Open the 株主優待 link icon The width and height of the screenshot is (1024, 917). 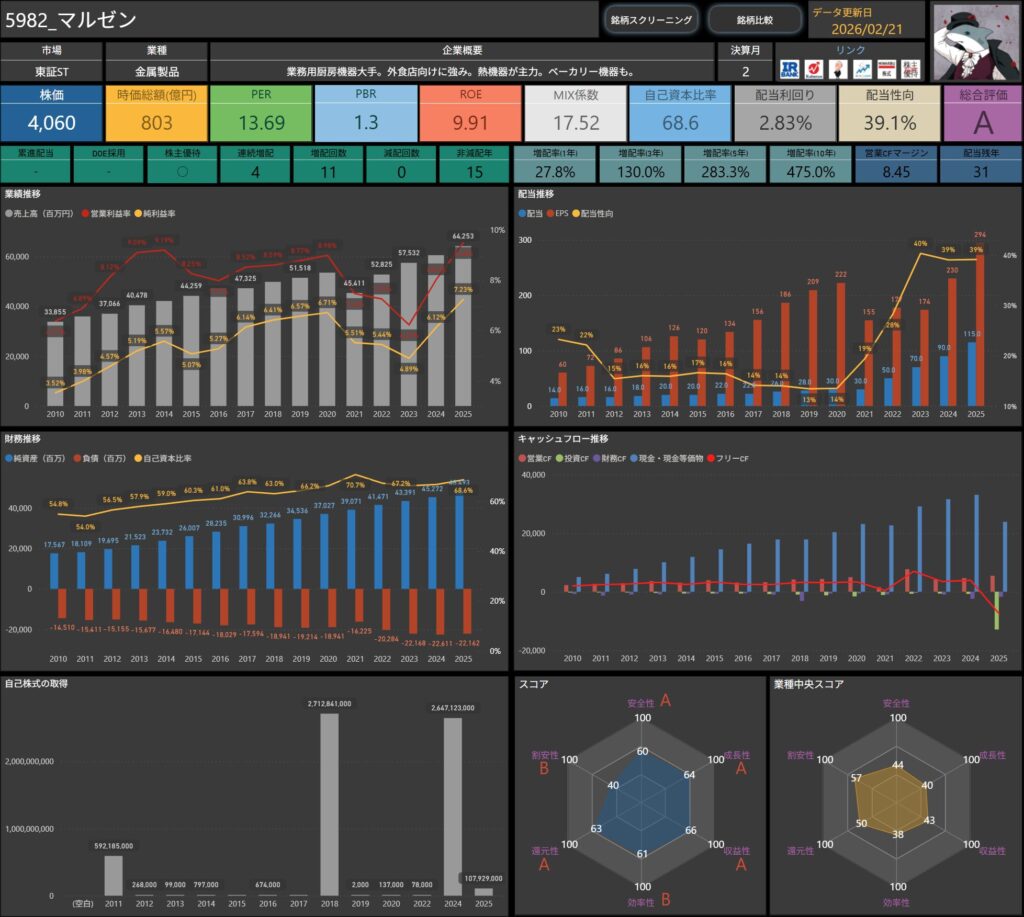click(x=910, y=69)
